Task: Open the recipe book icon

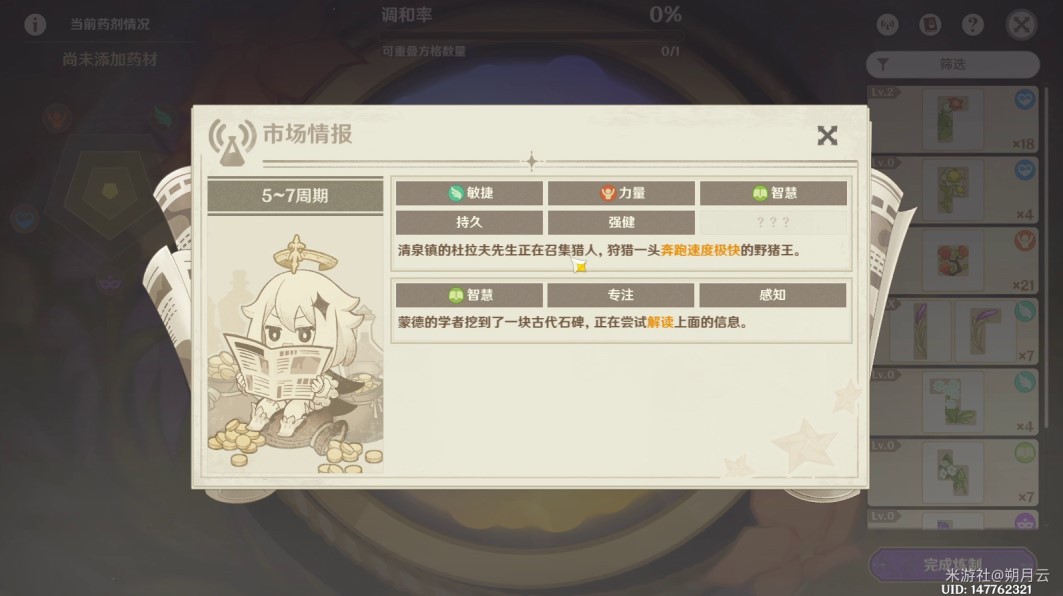Action: (929, 25)
